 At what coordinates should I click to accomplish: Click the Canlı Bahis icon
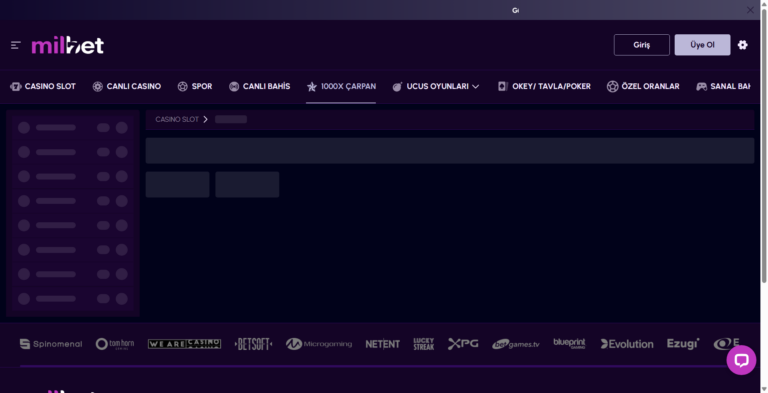pos(234,87)
